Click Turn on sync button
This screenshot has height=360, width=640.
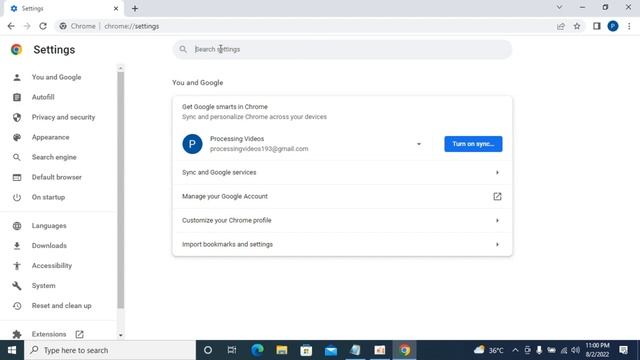[473, 144]
